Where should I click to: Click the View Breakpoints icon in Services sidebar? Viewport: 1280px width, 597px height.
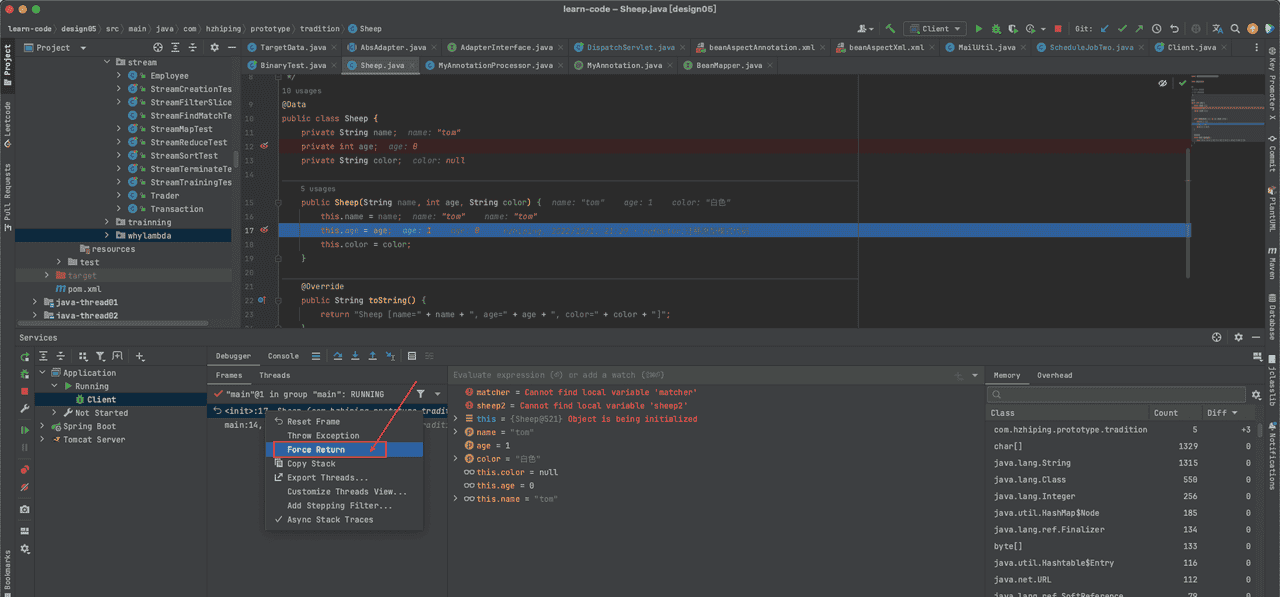25,469
